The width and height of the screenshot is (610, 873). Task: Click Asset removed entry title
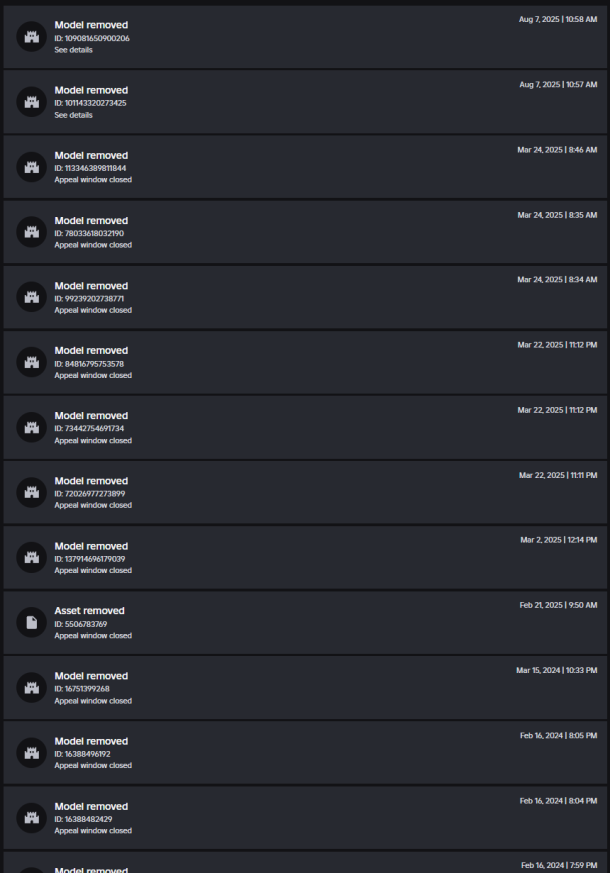coord(89,611)
